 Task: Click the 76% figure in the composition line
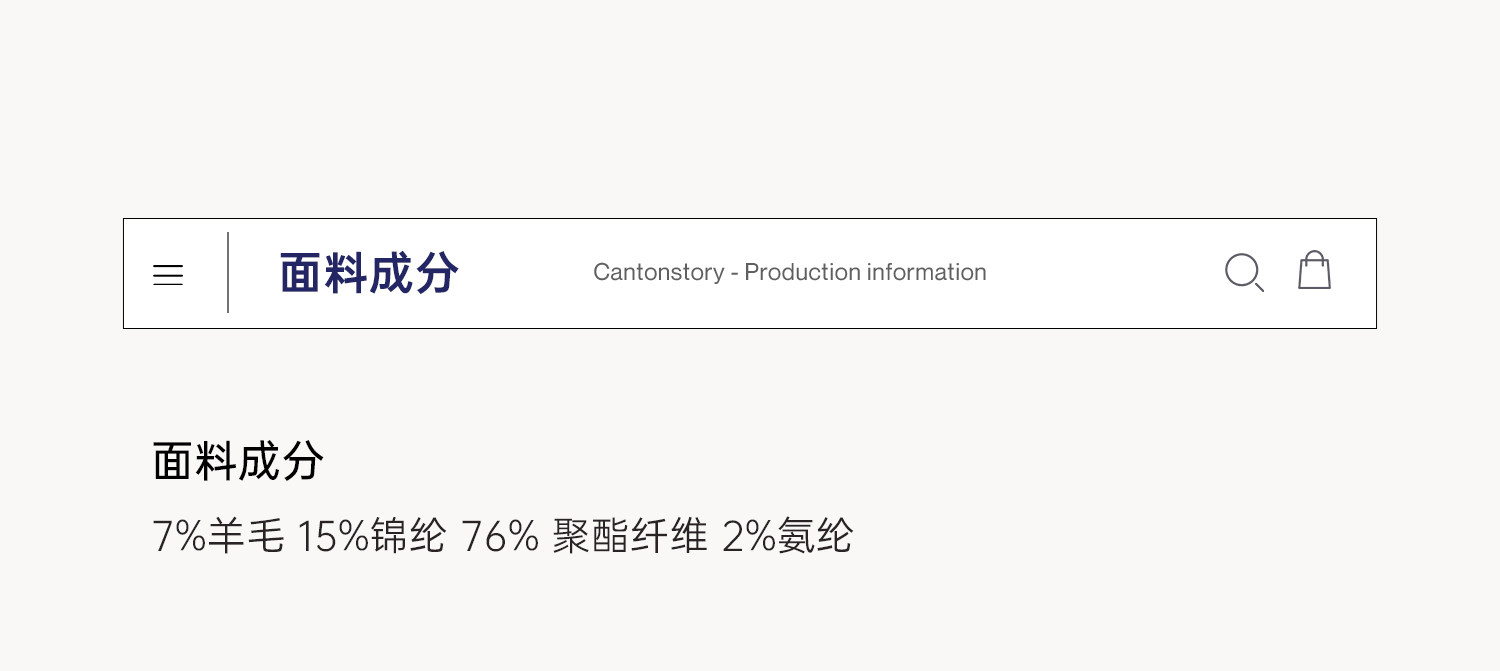(500, 537)
